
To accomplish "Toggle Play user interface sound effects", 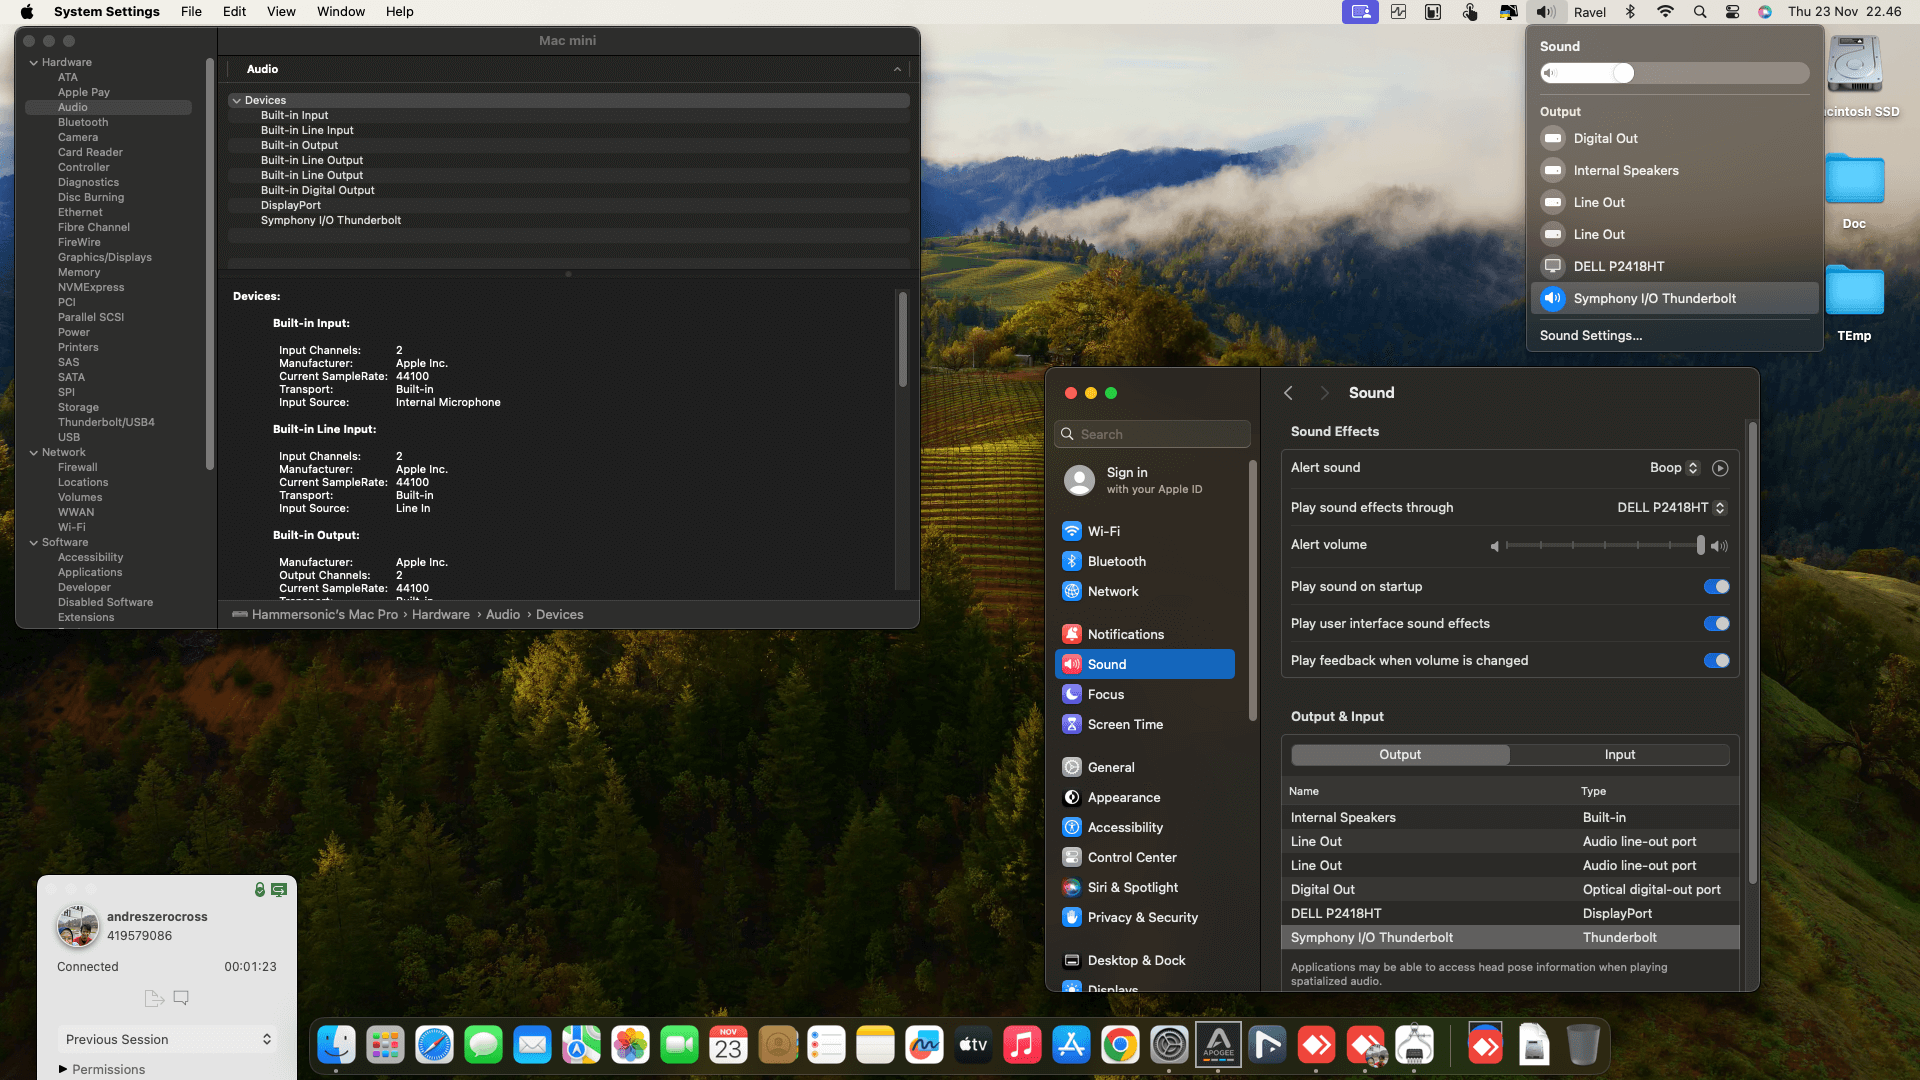I will [x=1716, y=624].
